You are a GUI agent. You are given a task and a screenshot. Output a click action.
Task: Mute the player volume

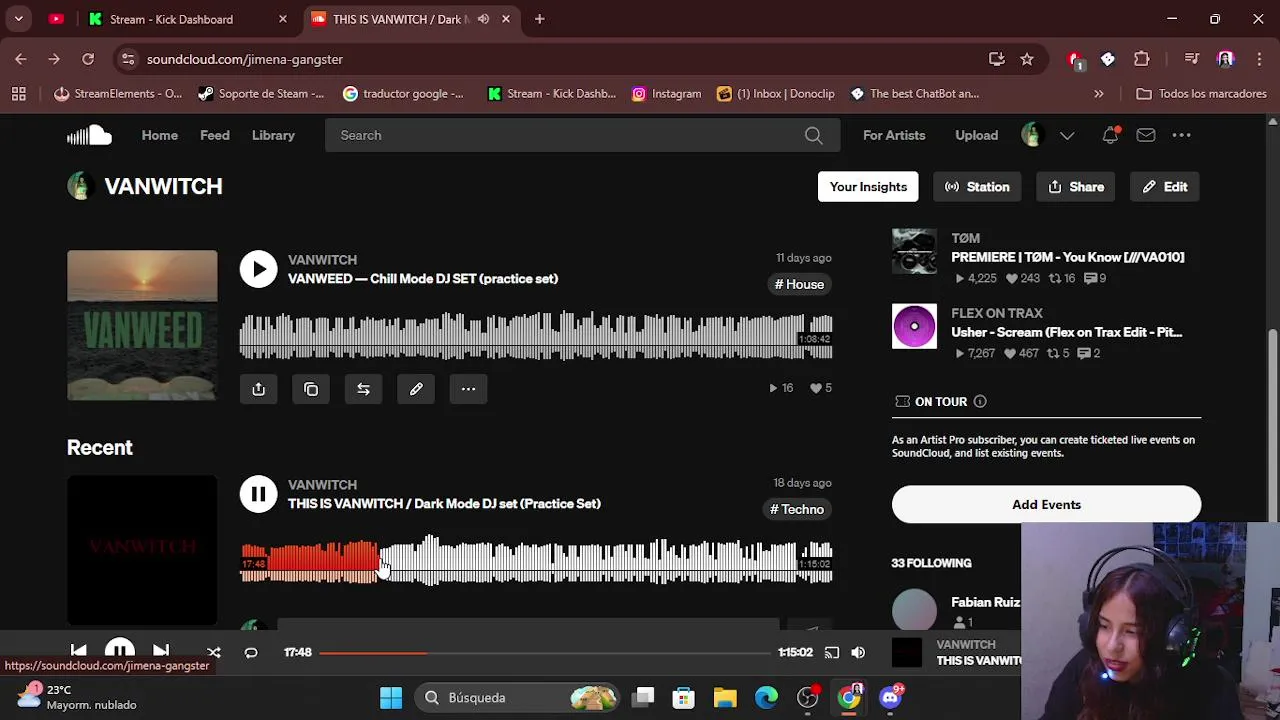(x=858, y=652)
